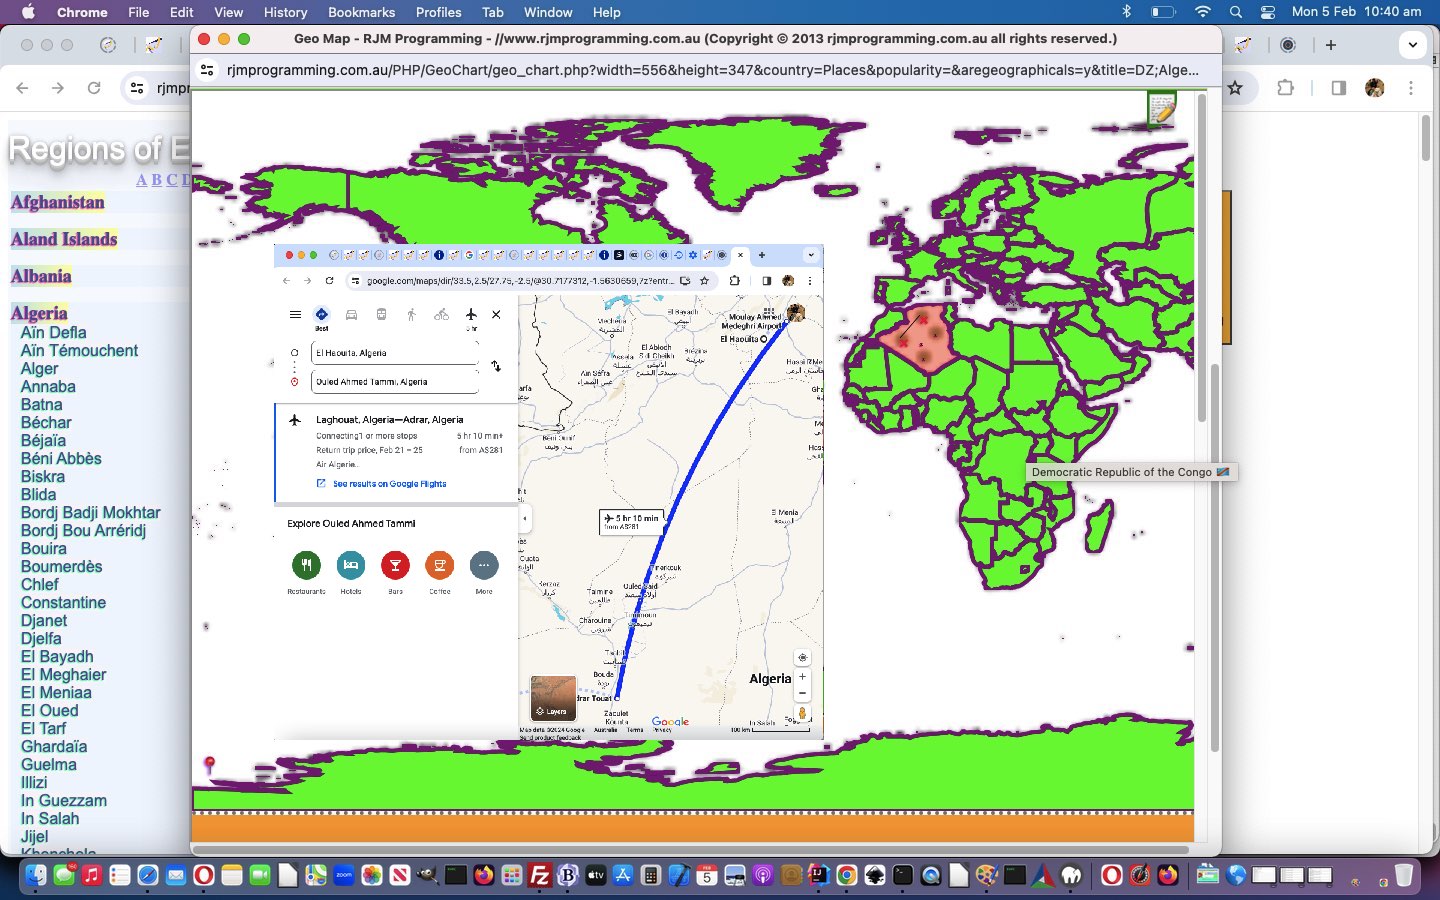Open the Chrome profile avatar
Viewport: 1440px width, 900px height.
point(1375,88)
